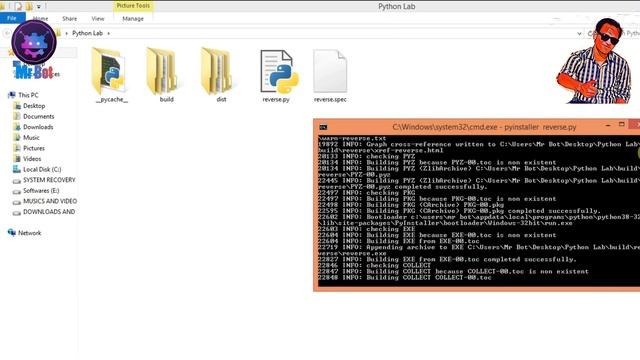The image size is (640, 360).
Task: Click the reverse.spec file name label
Action: click(330, 99)
